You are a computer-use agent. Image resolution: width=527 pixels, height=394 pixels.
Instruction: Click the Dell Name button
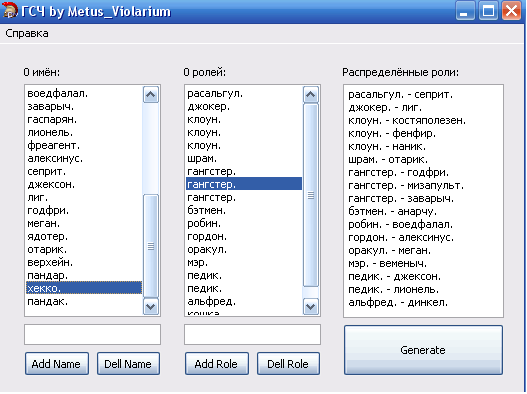pyautogui.click(x=128, y=364)
